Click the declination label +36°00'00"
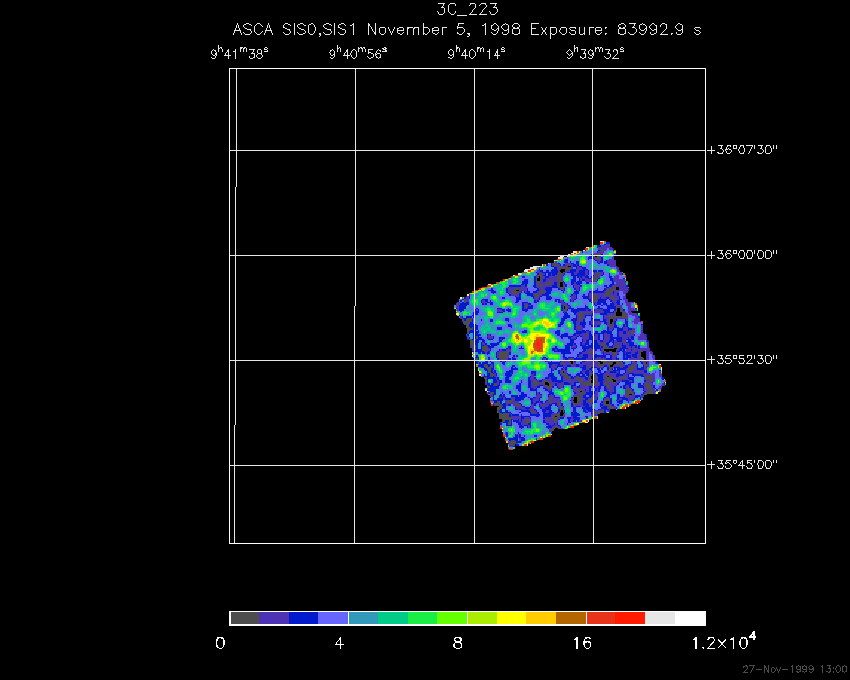Viewport: 850px width, 680px height. pyautogui.click(x=743, y=254)
